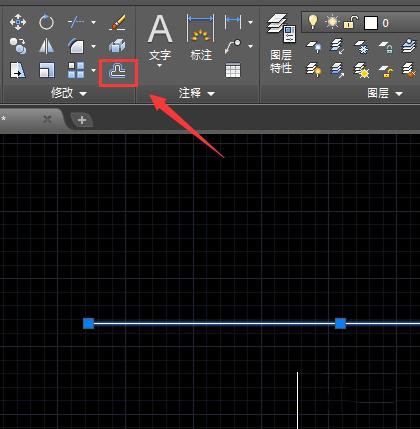Click the midpoint grip of selected line
Screen dimensions: 420x429
340,323
